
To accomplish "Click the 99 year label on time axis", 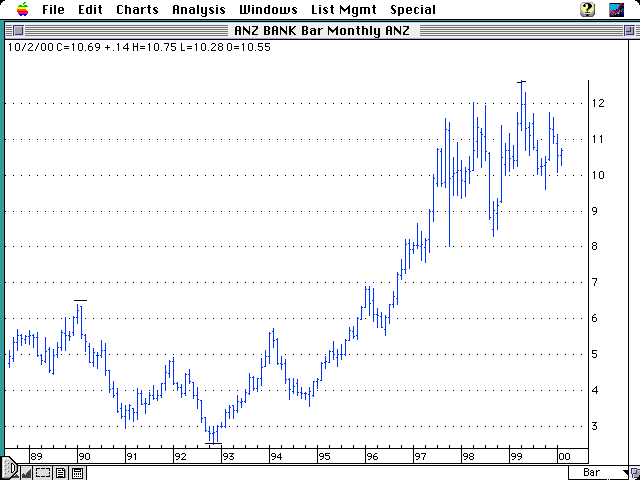I will 517,456.
